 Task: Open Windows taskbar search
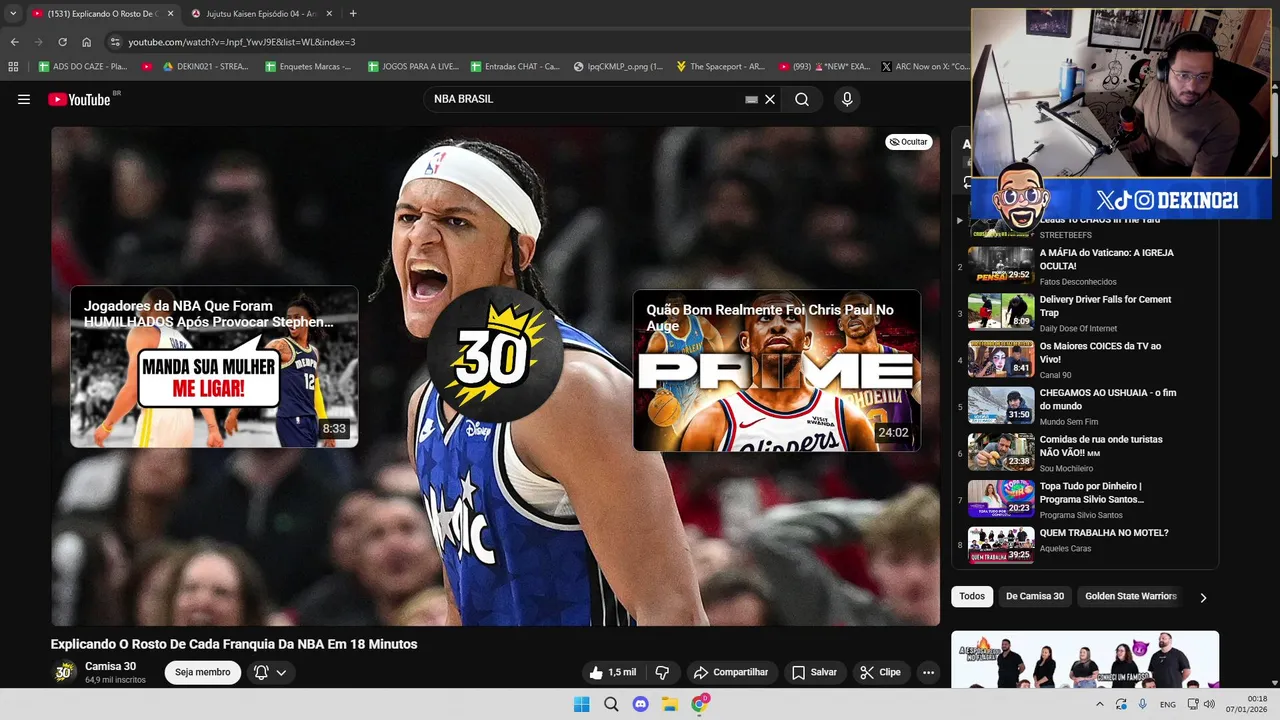(611, 704)
